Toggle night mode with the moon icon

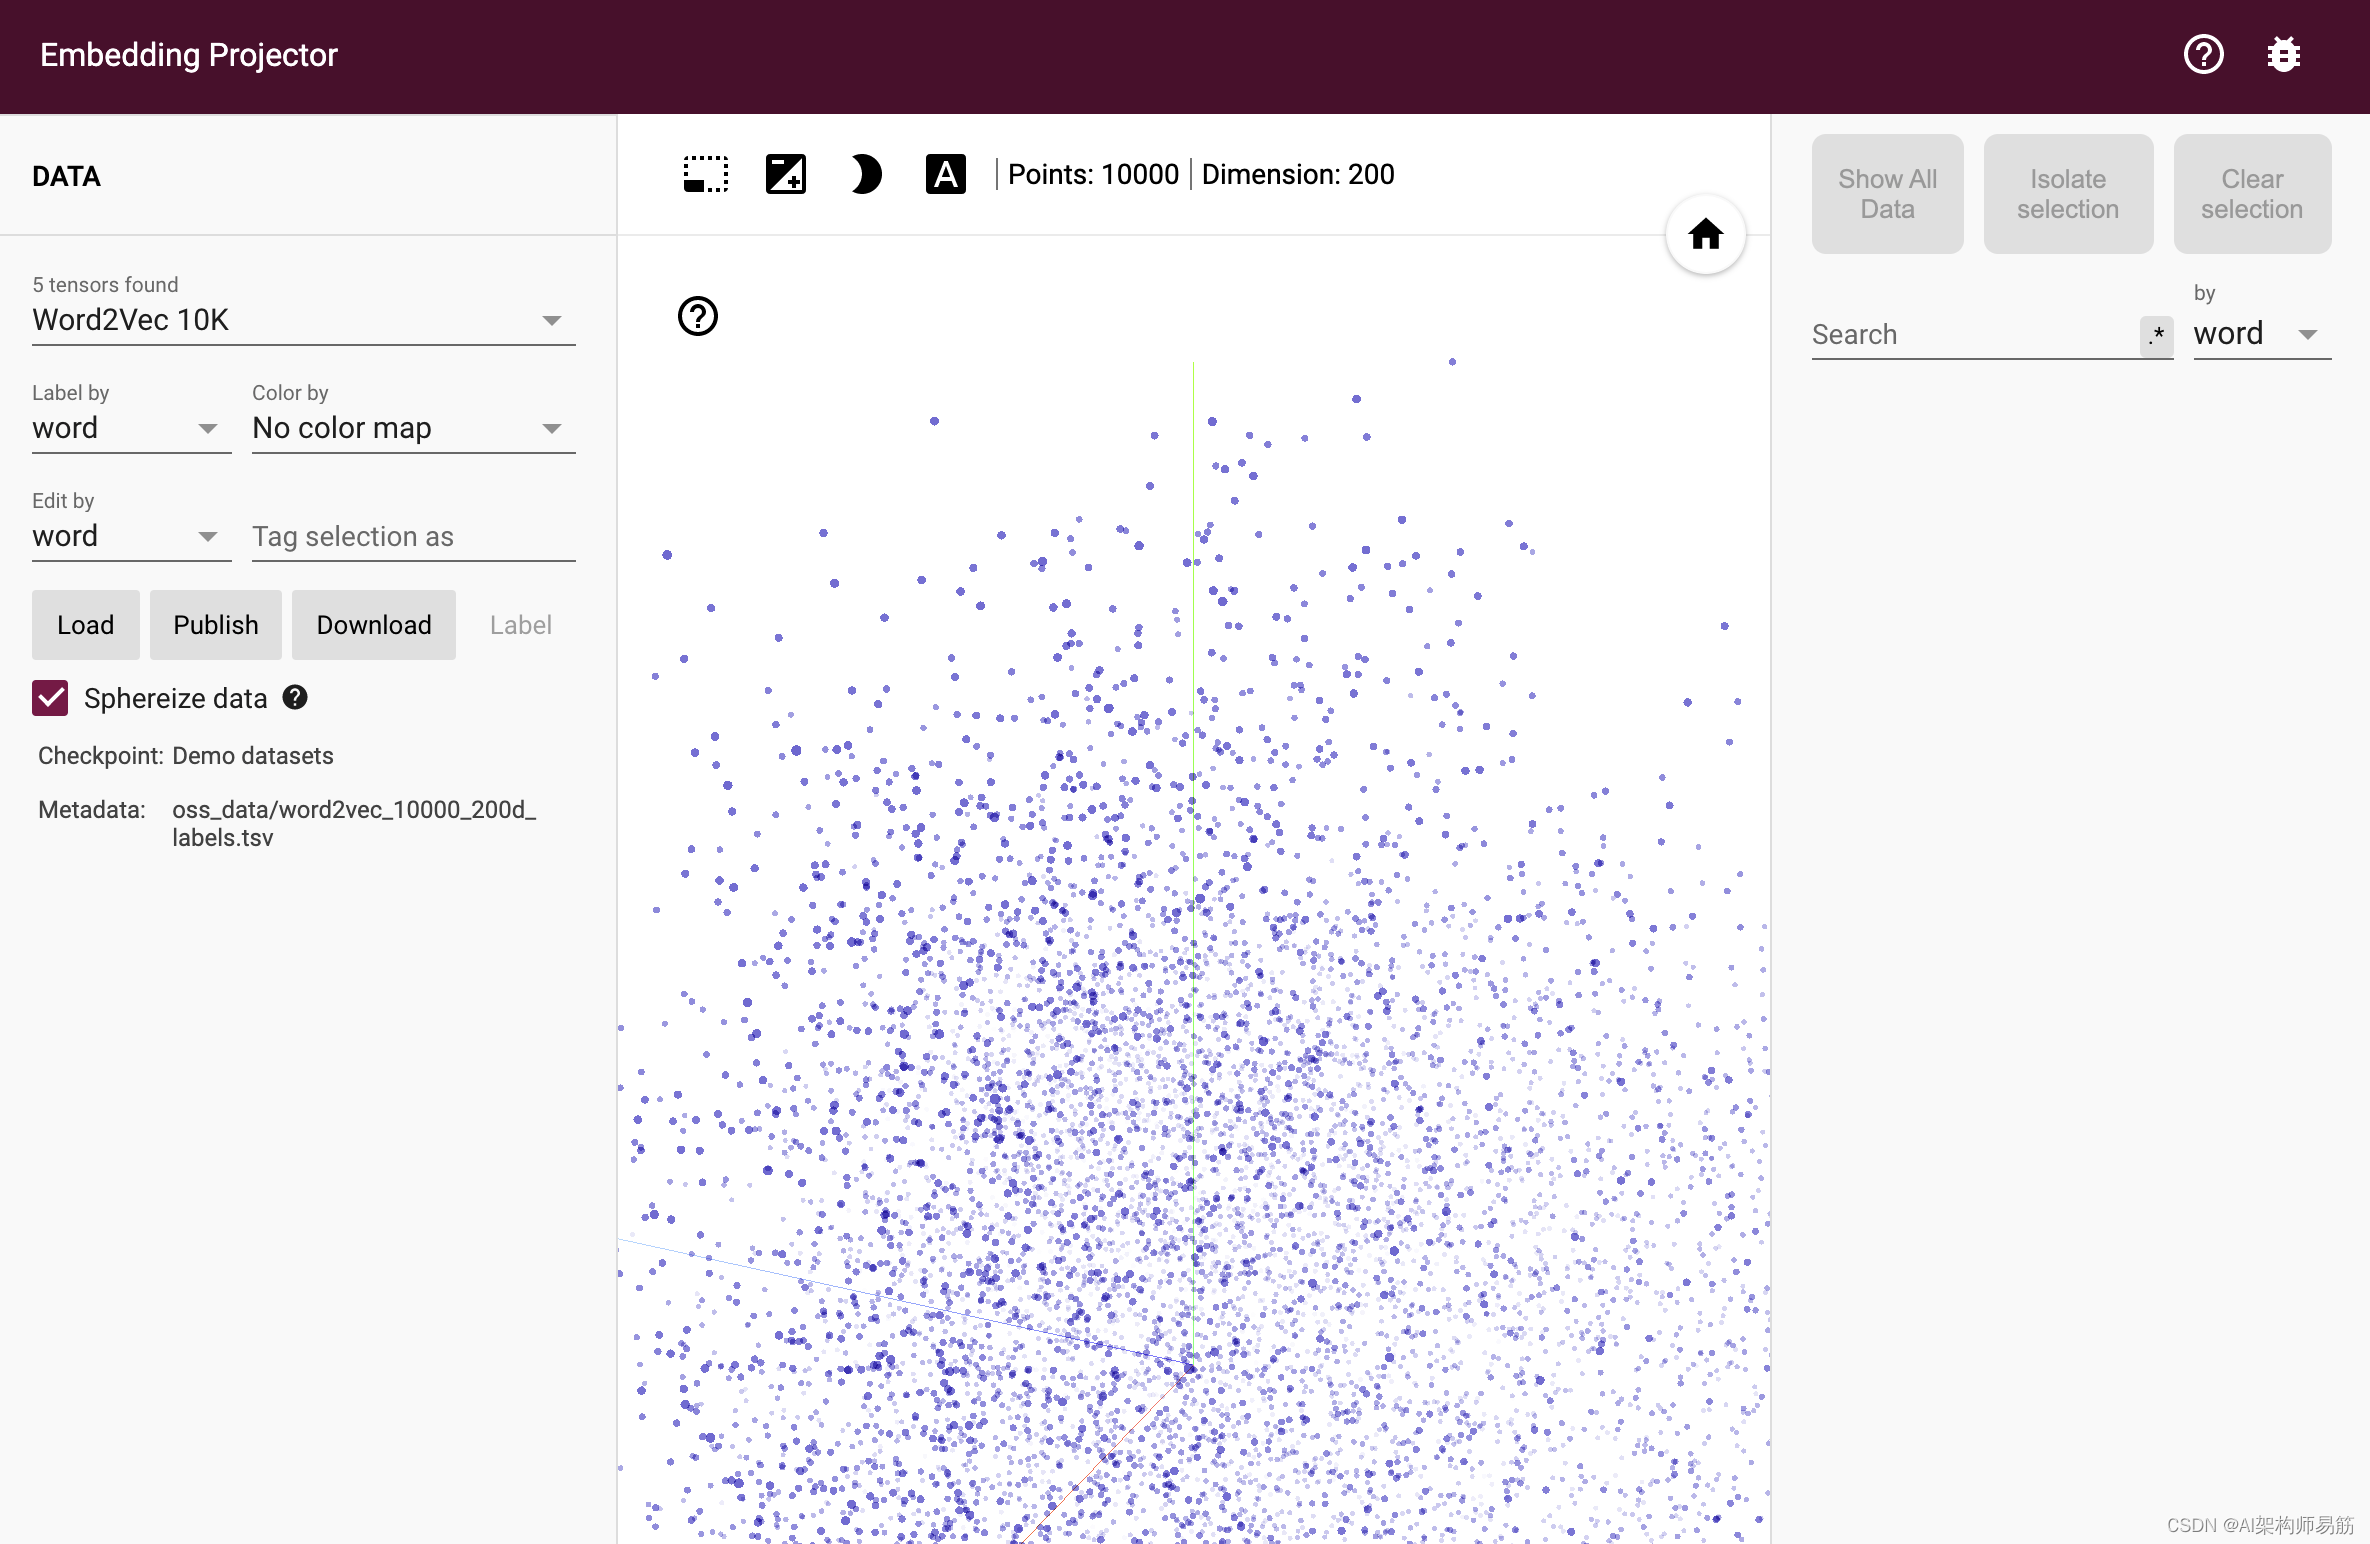866,174
